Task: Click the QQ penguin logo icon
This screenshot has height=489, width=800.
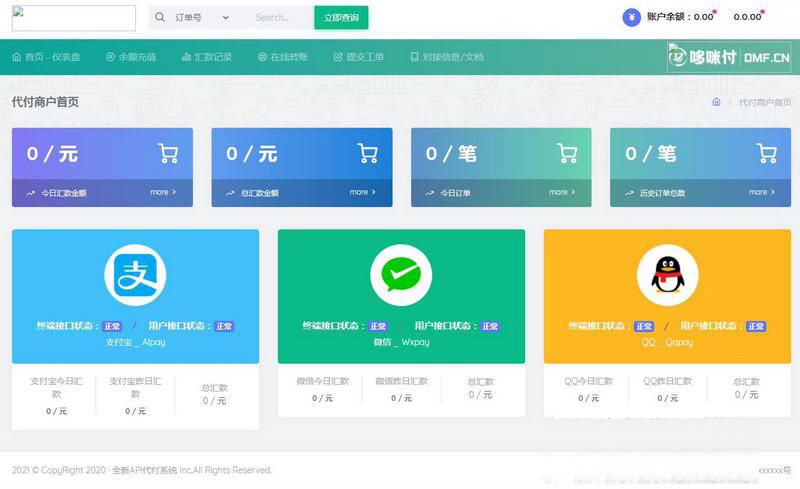Action: pos(667,275)
